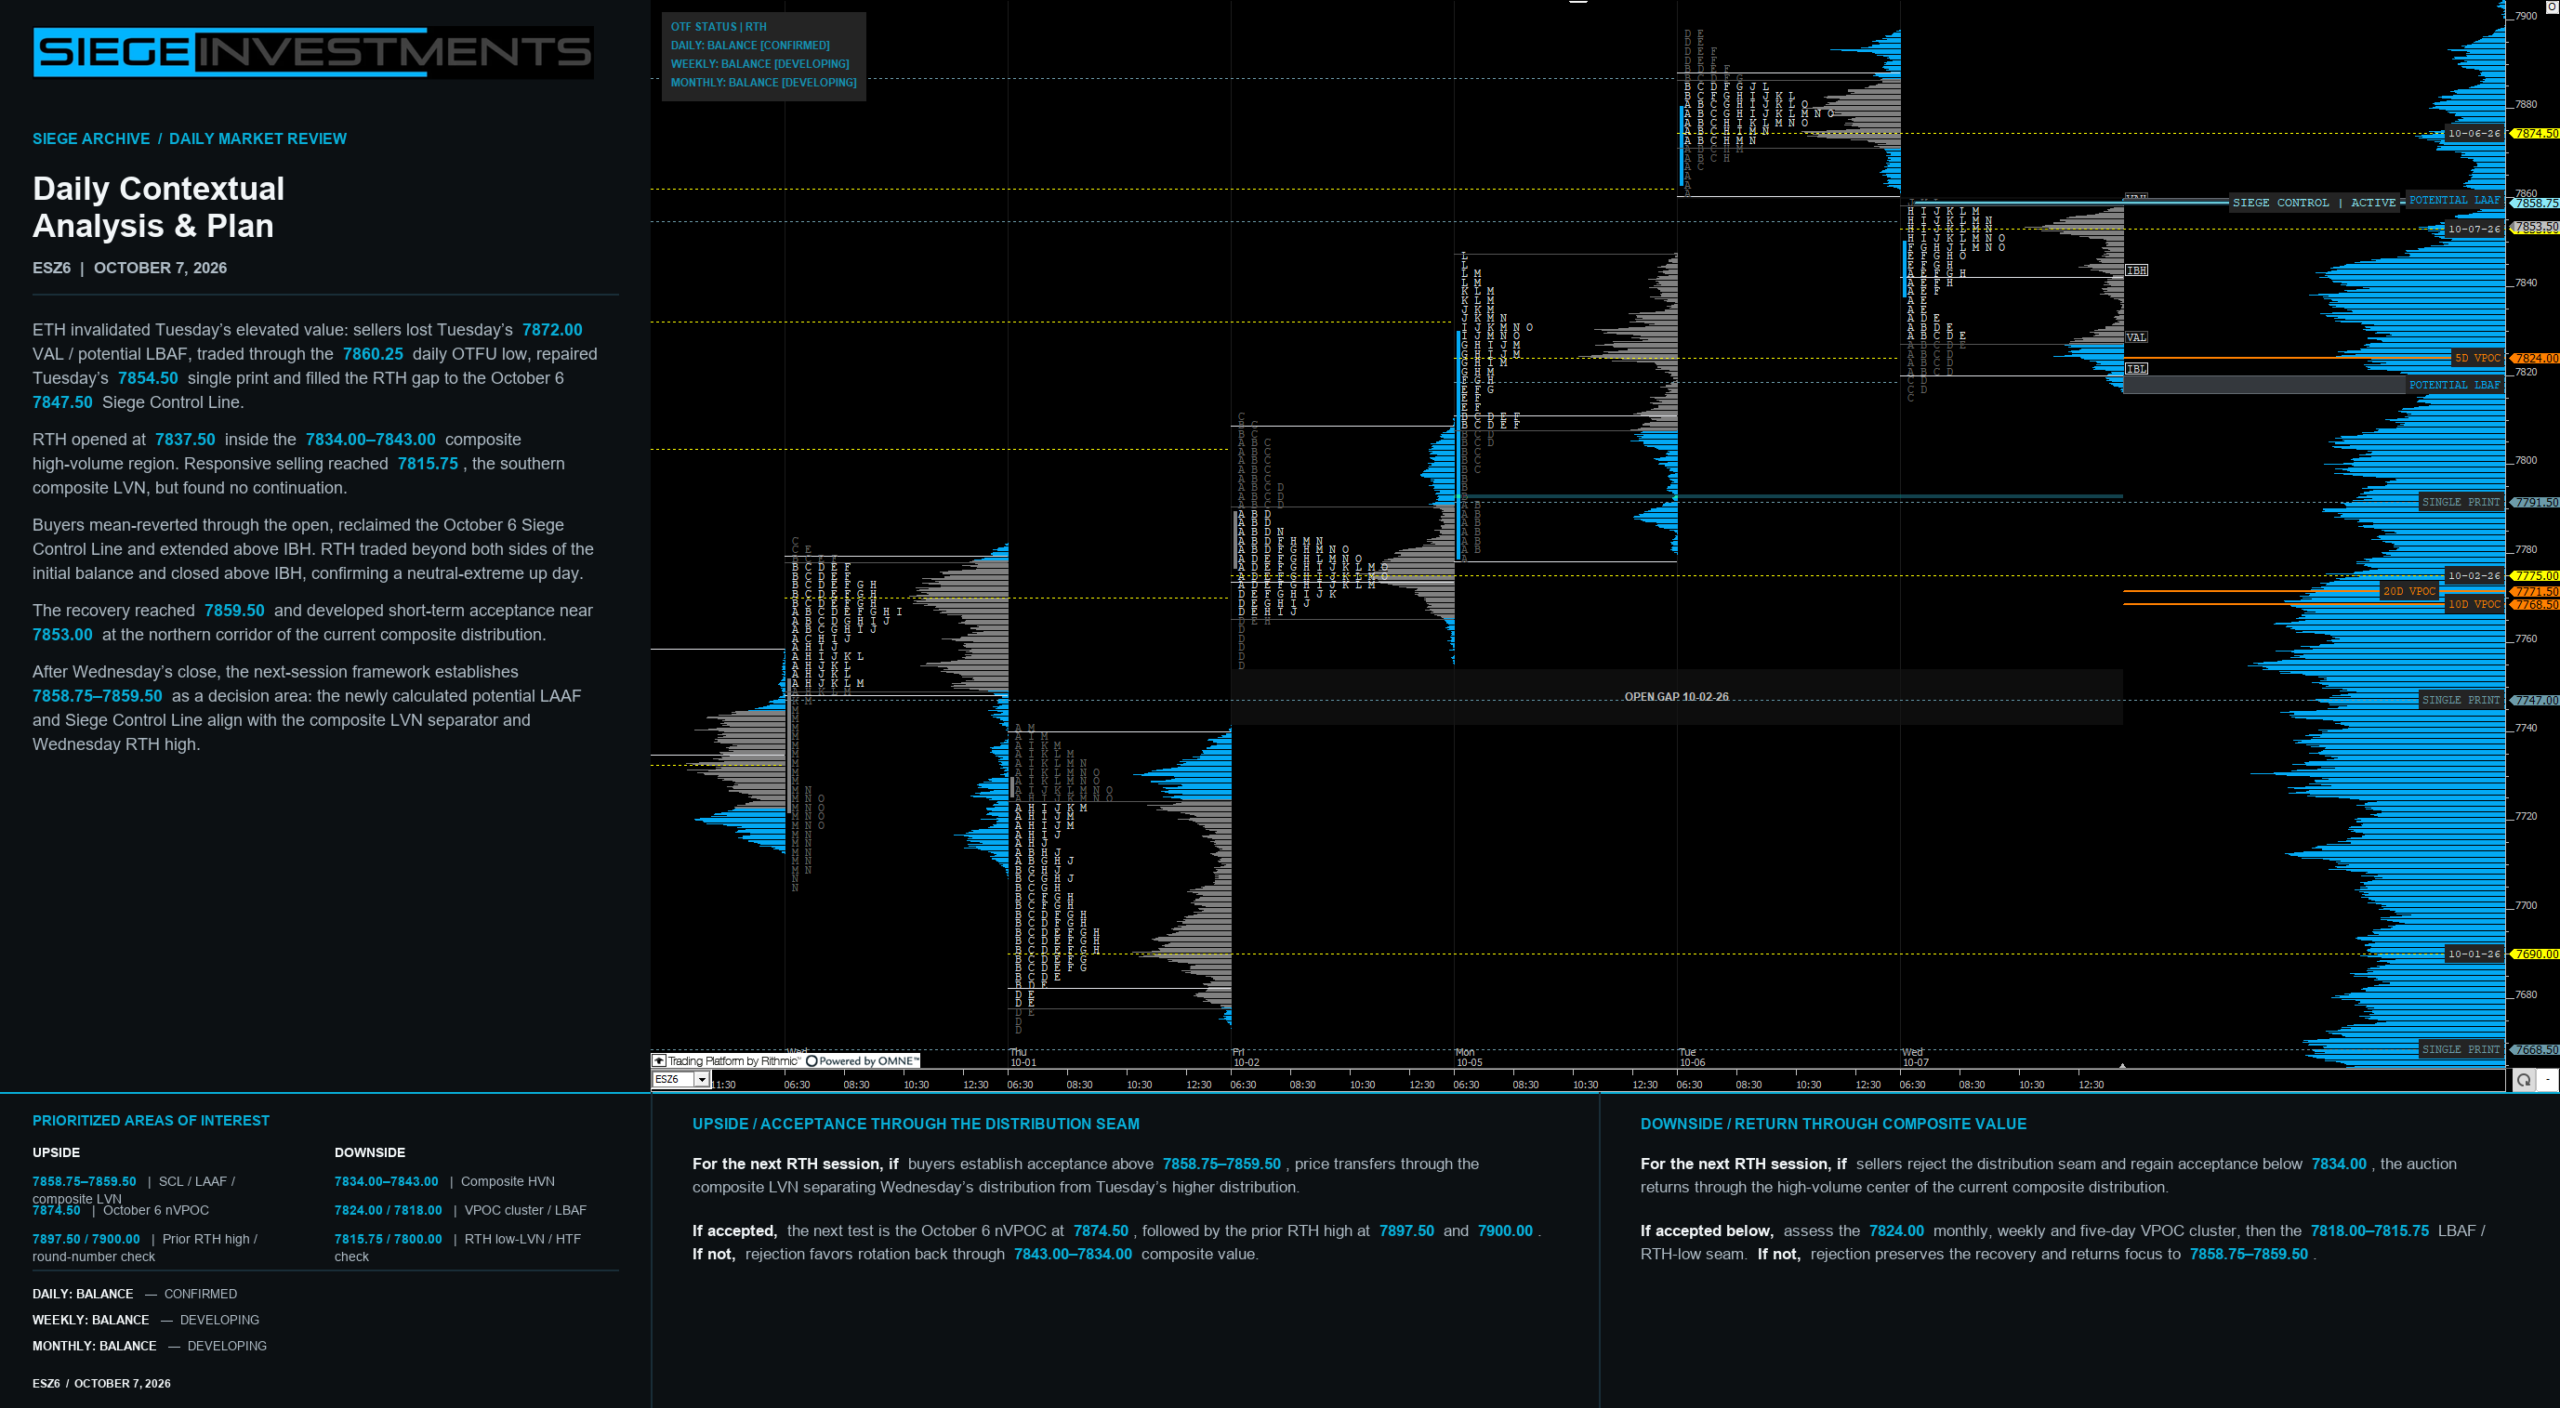Click the '10-07-26' date label
This screenshot has width=2560, height=1408.
point(2474,229)
